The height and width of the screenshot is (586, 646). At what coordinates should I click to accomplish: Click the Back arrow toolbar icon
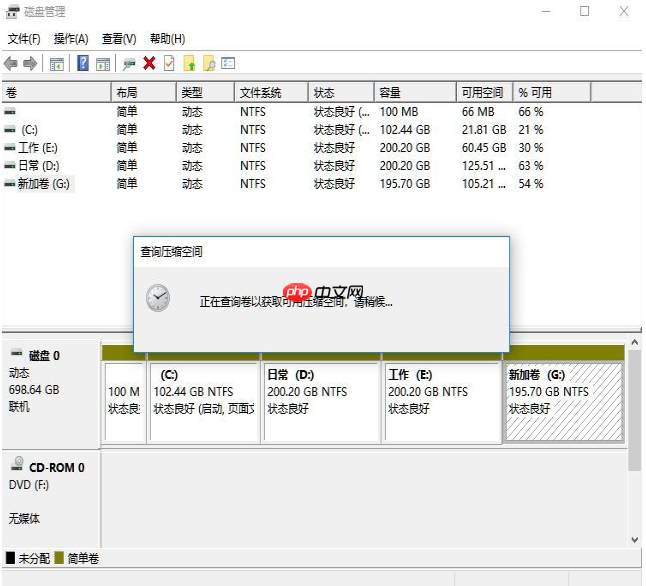[11, 63]
